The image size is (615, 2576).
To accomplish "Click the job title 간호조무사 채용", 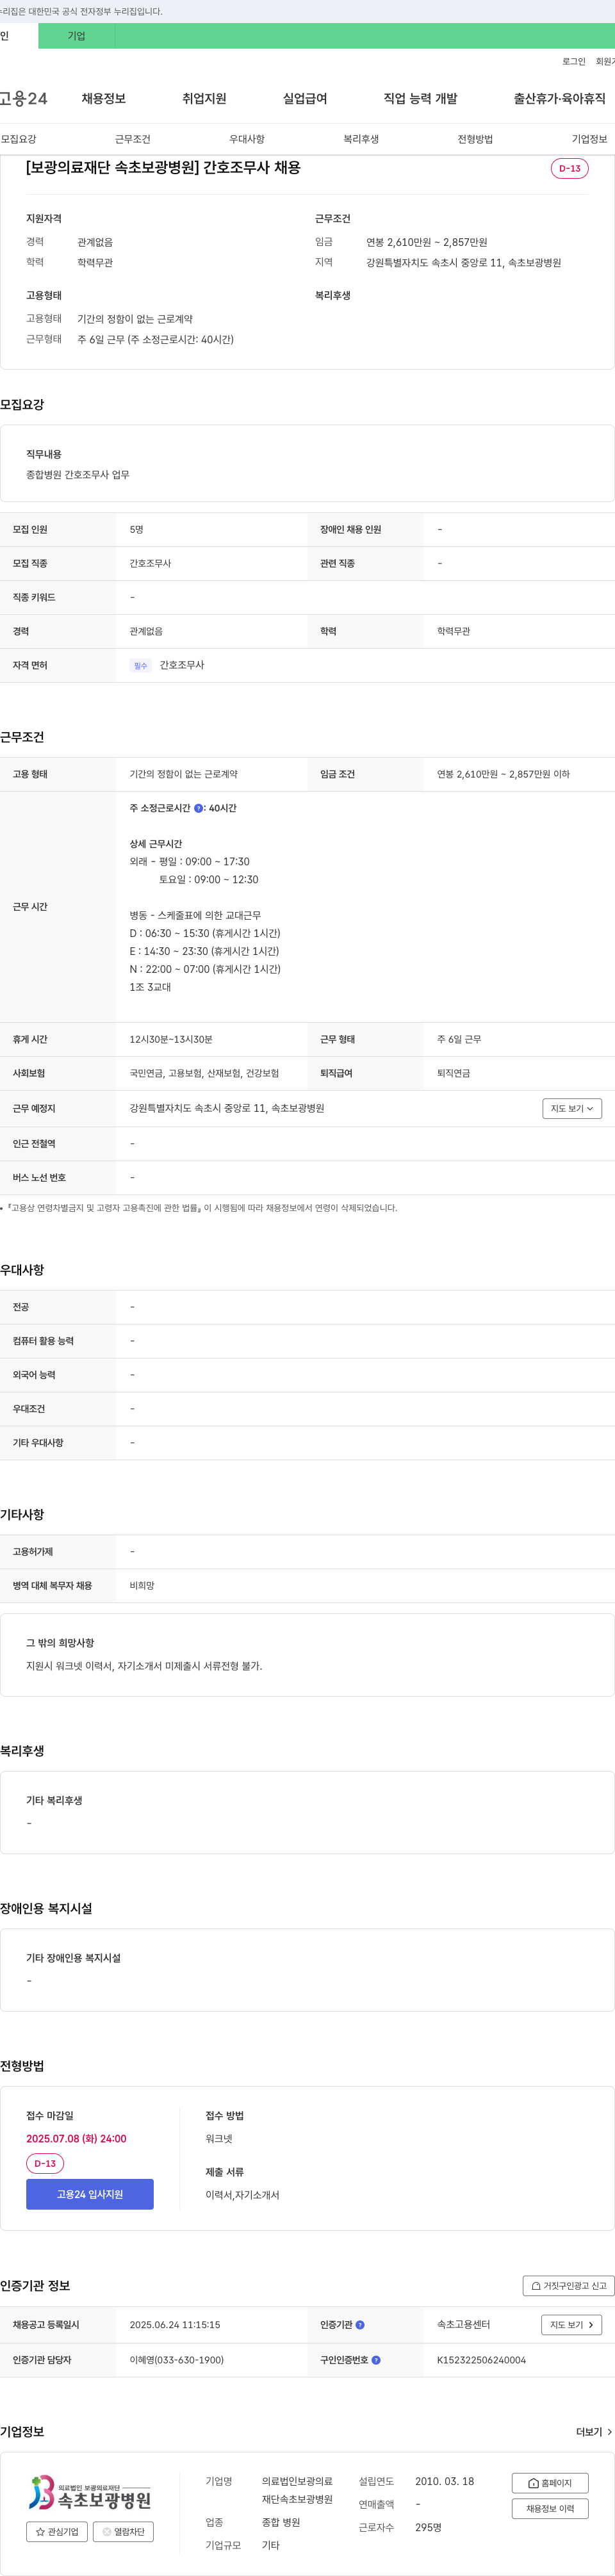I will tap(163, 167).
